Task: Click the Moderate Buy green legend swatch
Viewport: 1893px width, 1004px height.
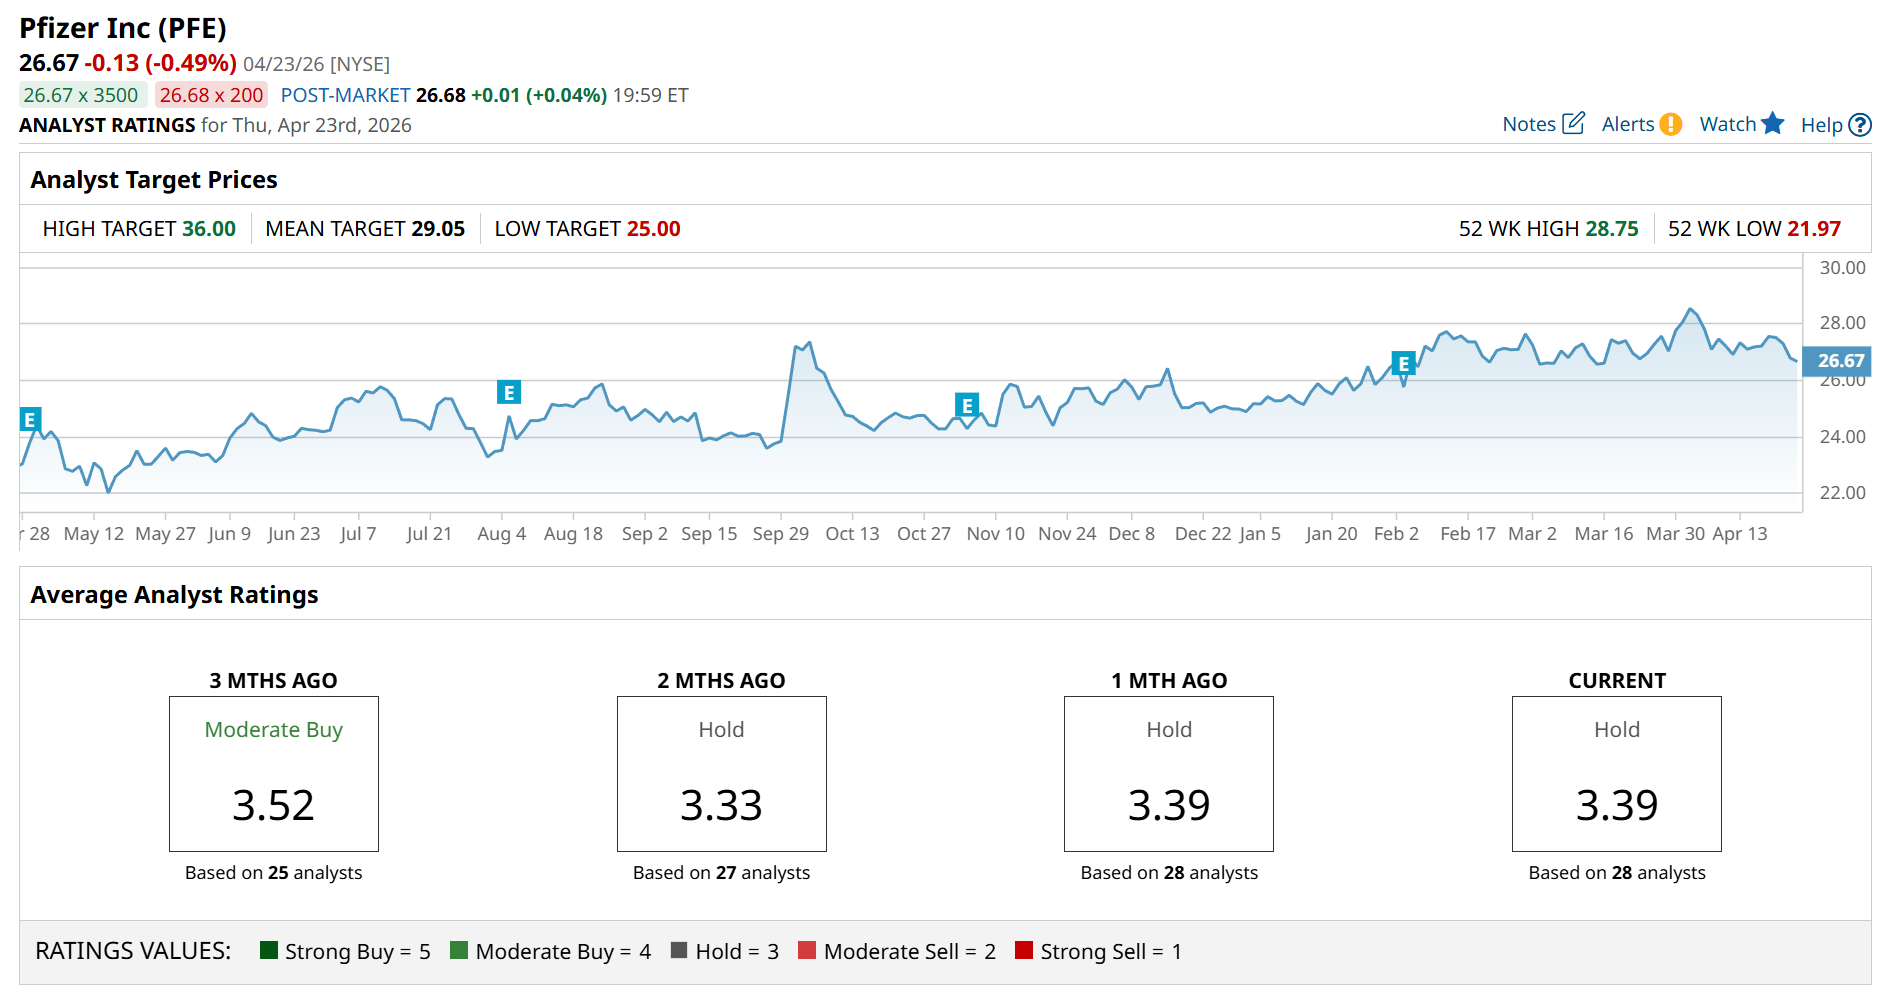Action: pos(459,950)
